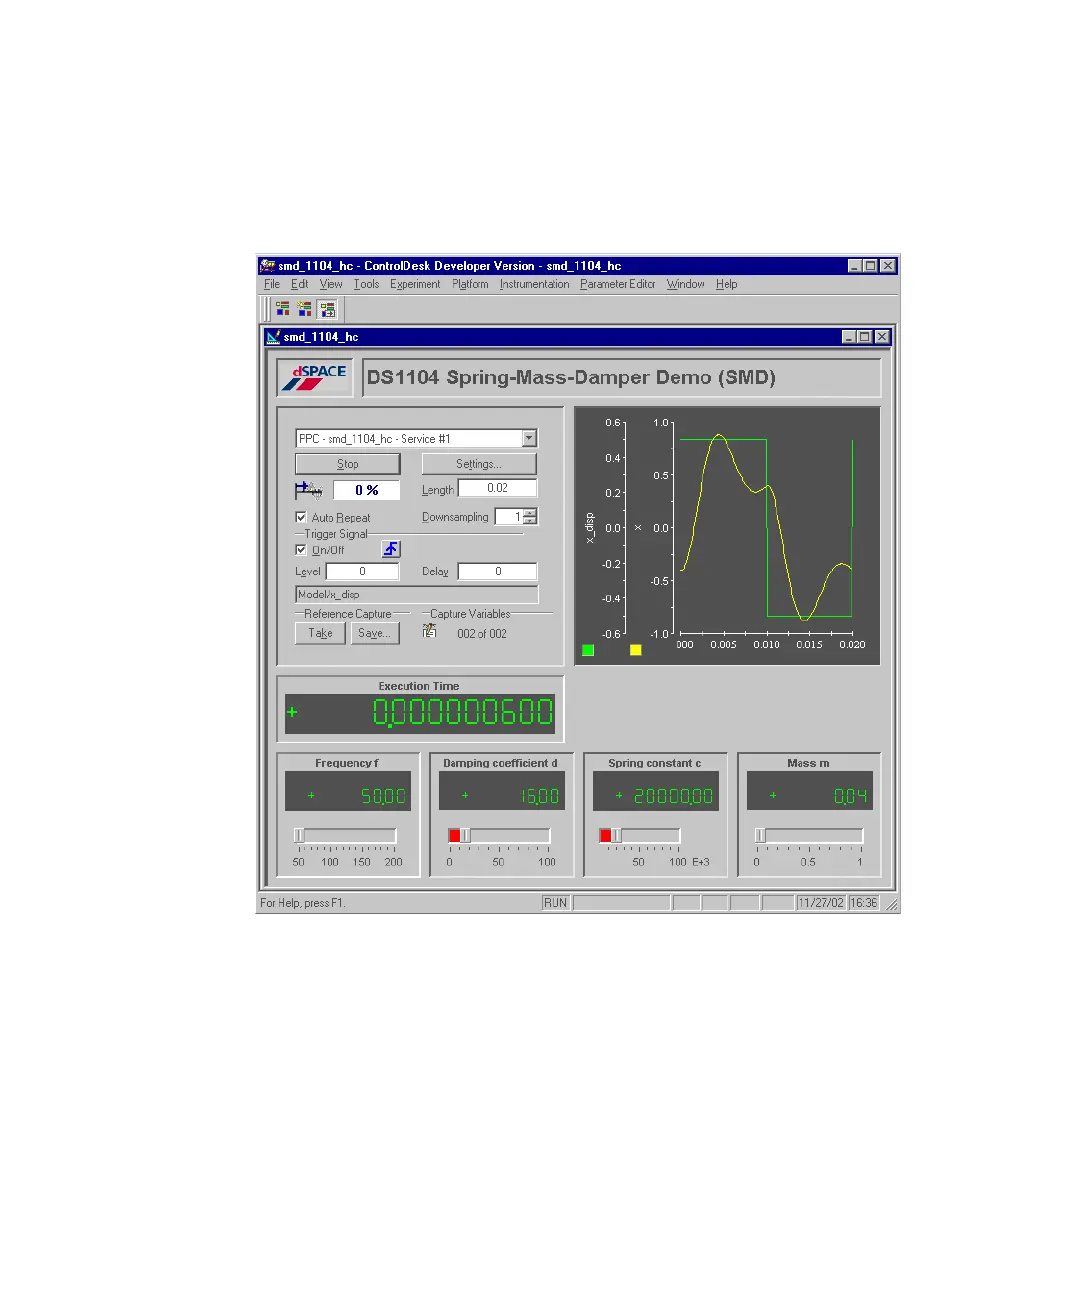Uncheck the Auto Repeat checkbox
The image size is (1072, 1298).
tap(301, 517)
